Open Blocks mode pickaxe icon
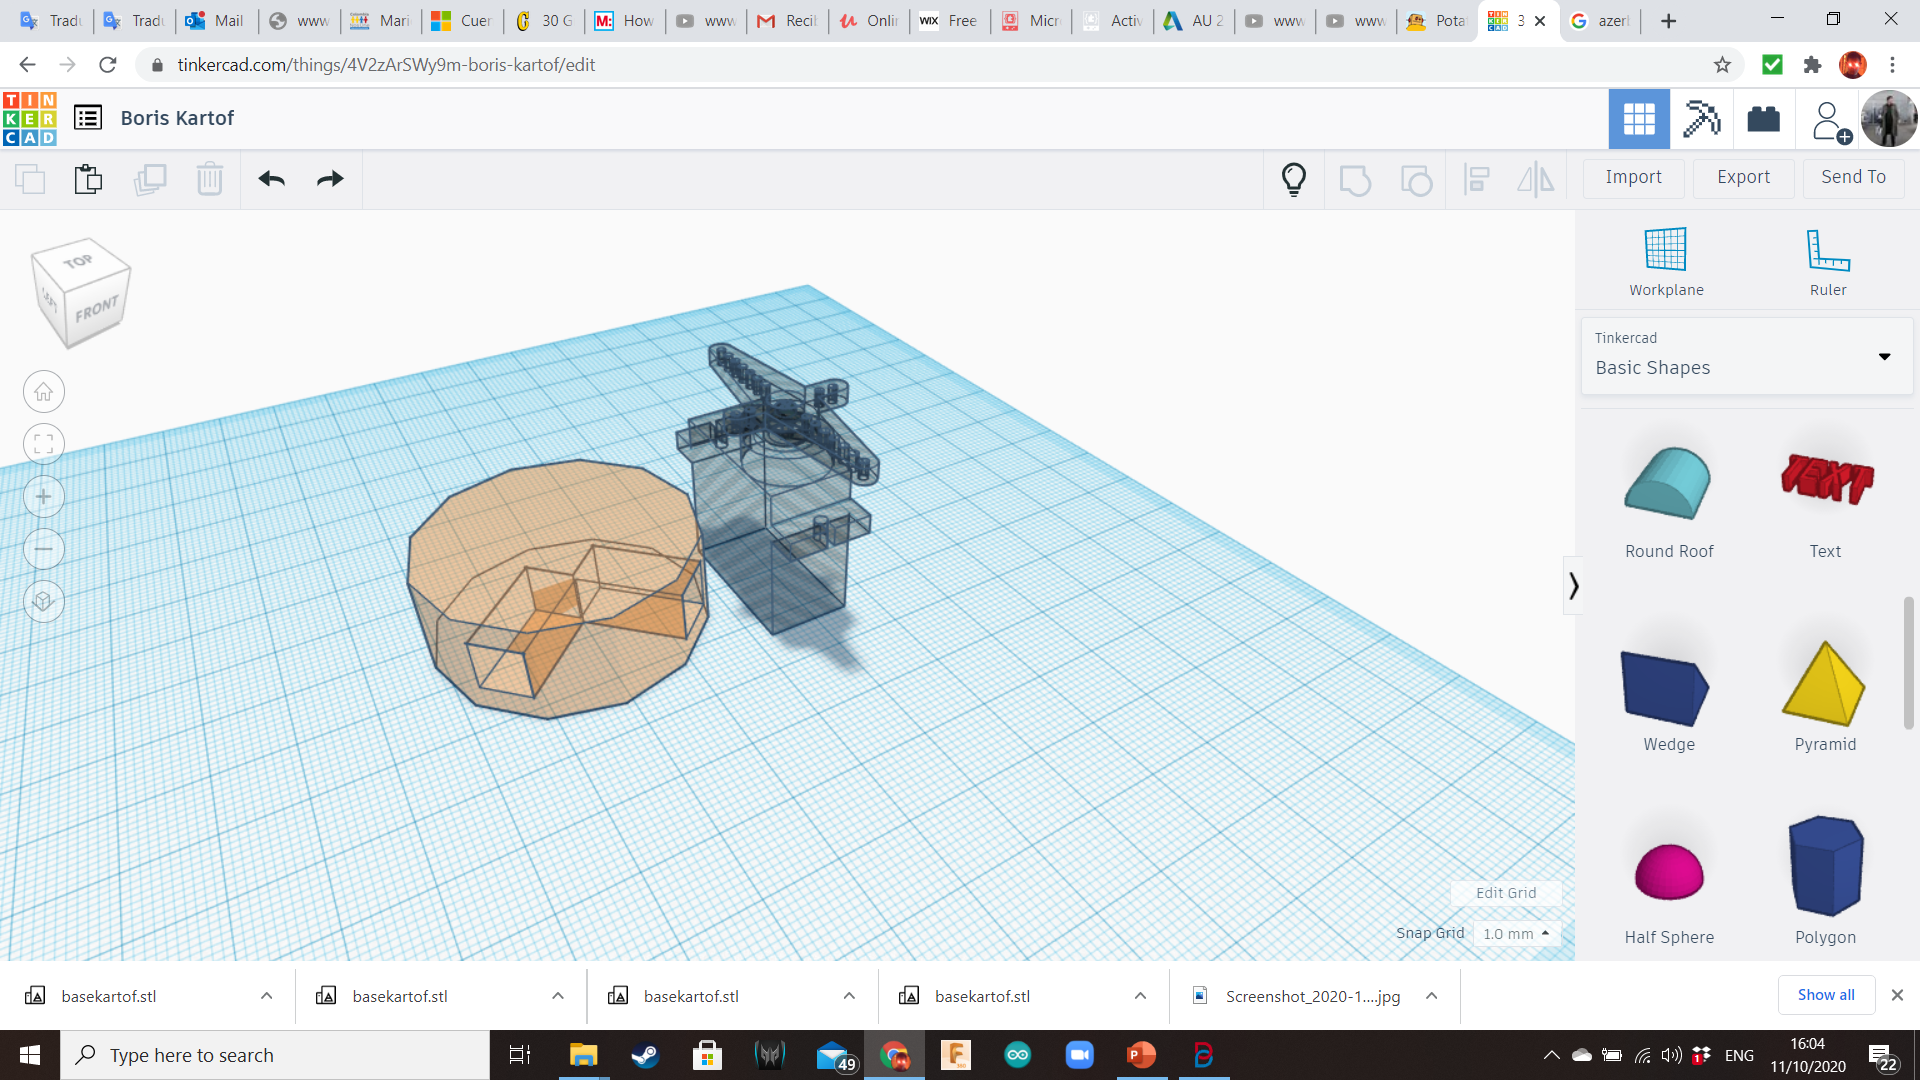Viewport: 1920px width, 1080px height. pos(1700,119)
